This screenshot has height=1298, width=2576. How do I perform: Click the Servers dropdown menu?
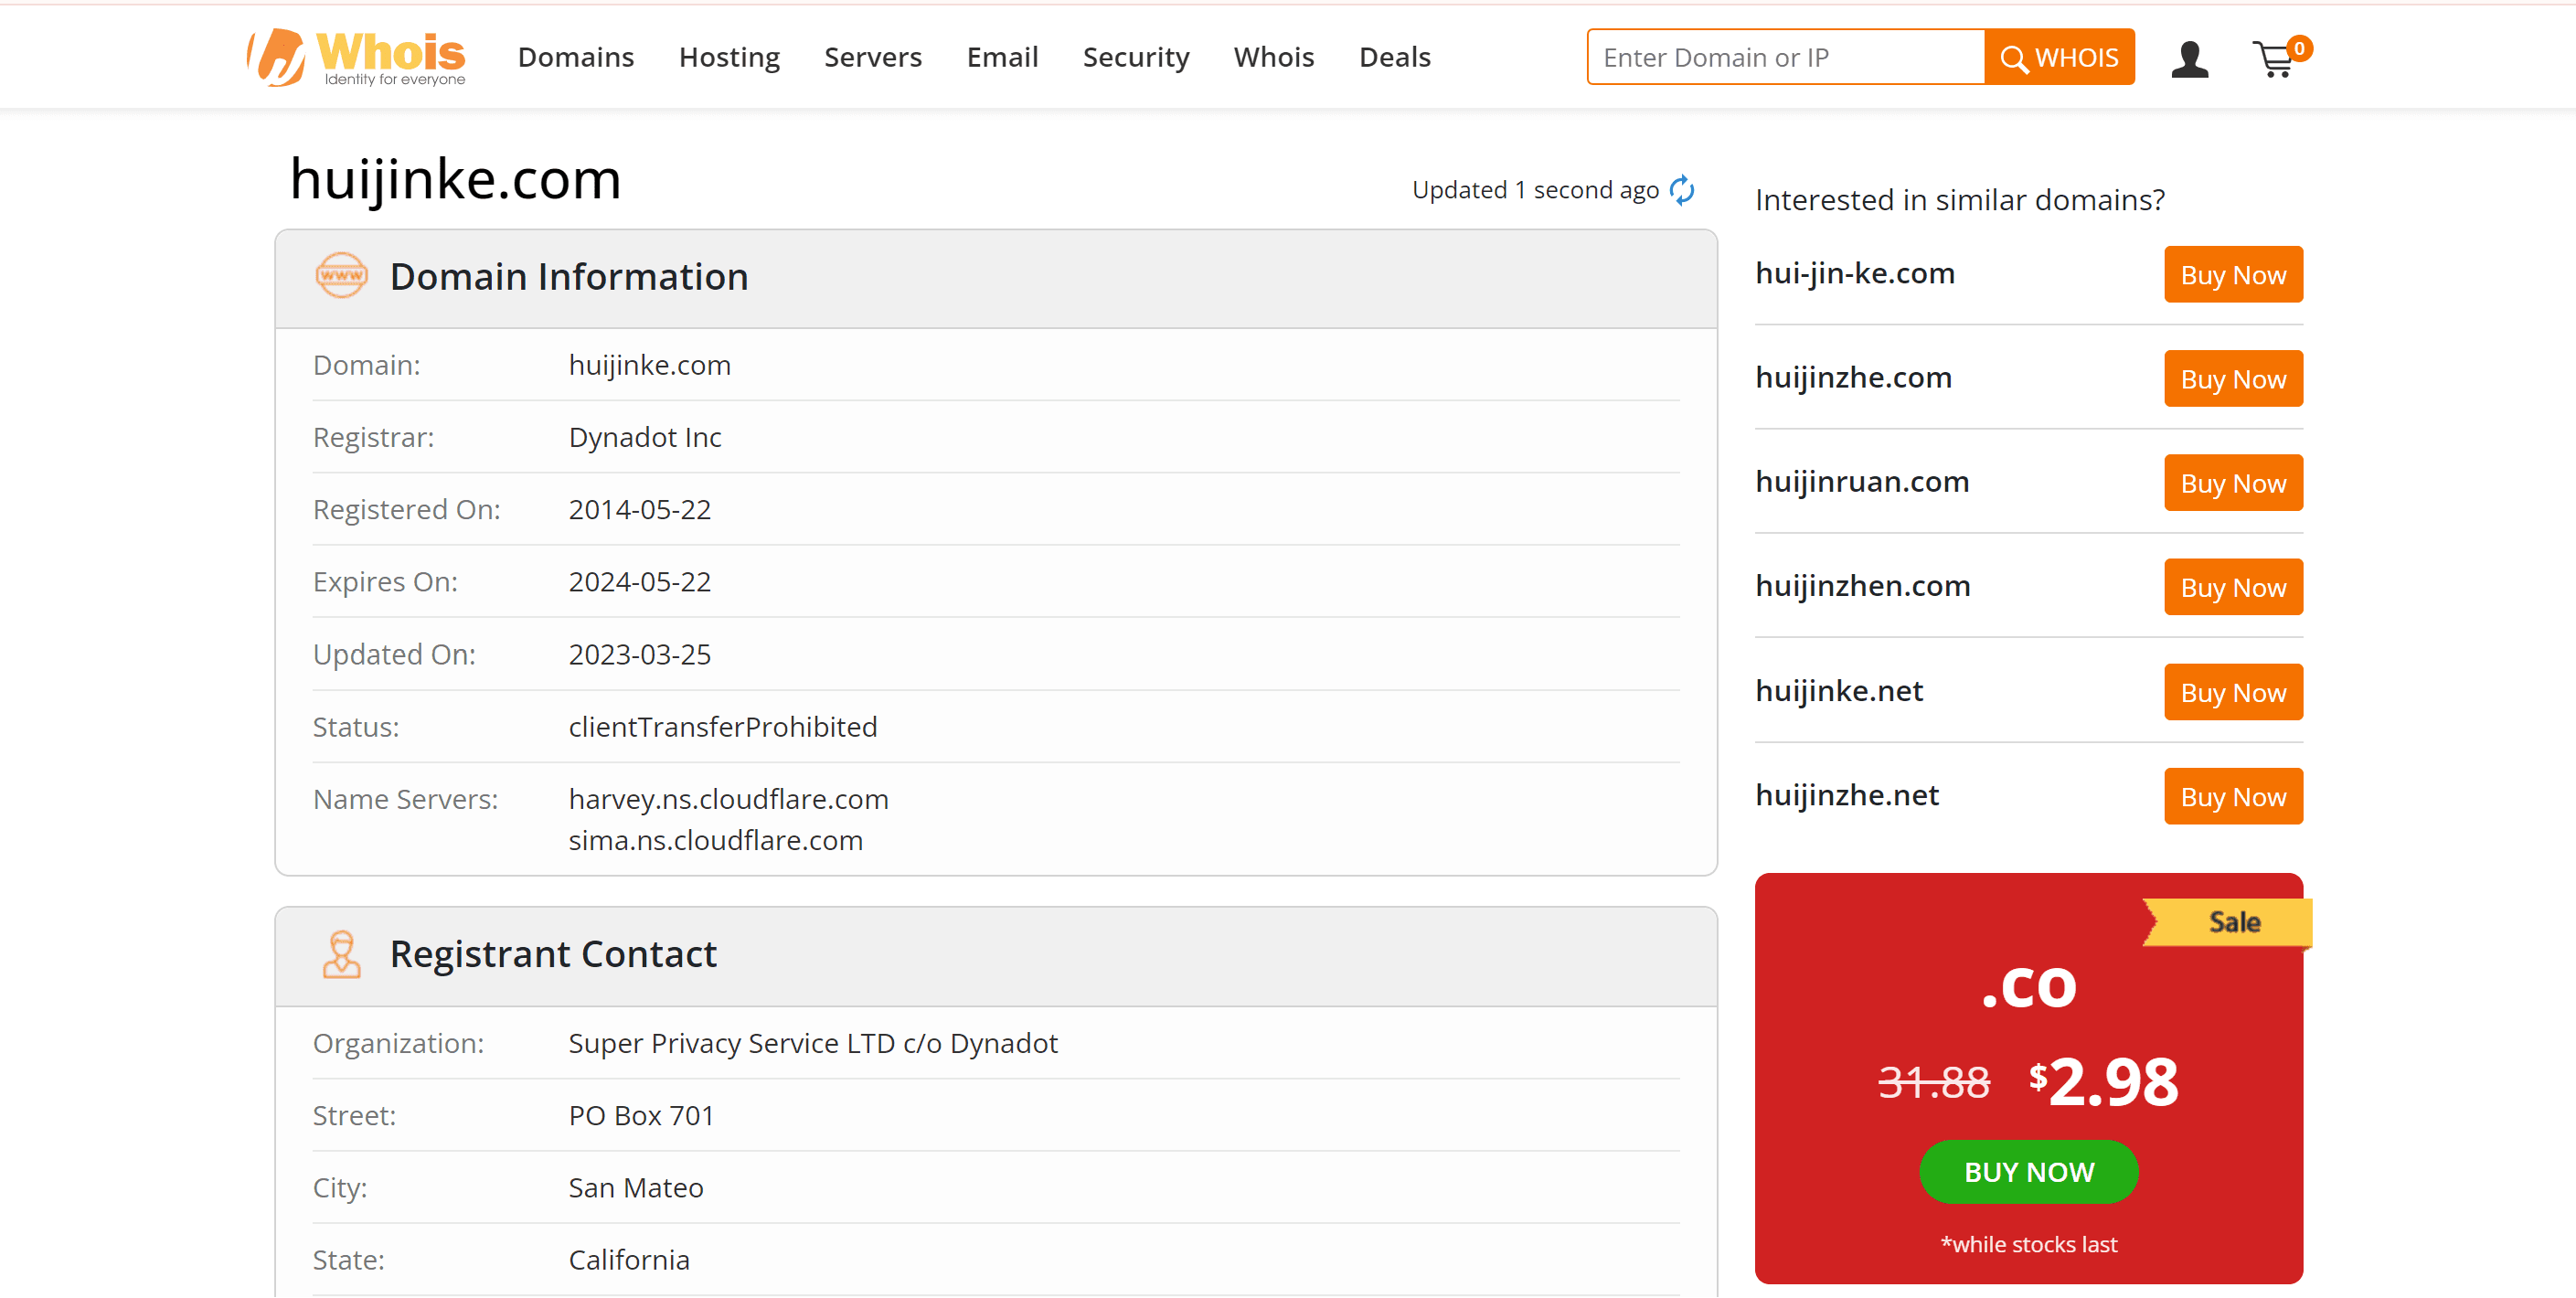tap(872, 57)
